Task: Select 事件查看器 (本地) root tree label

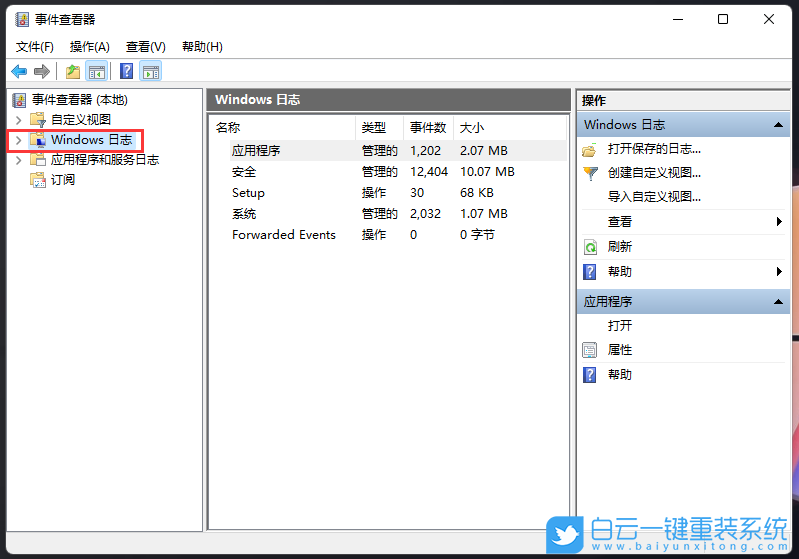Action: [x=79, y=100]
